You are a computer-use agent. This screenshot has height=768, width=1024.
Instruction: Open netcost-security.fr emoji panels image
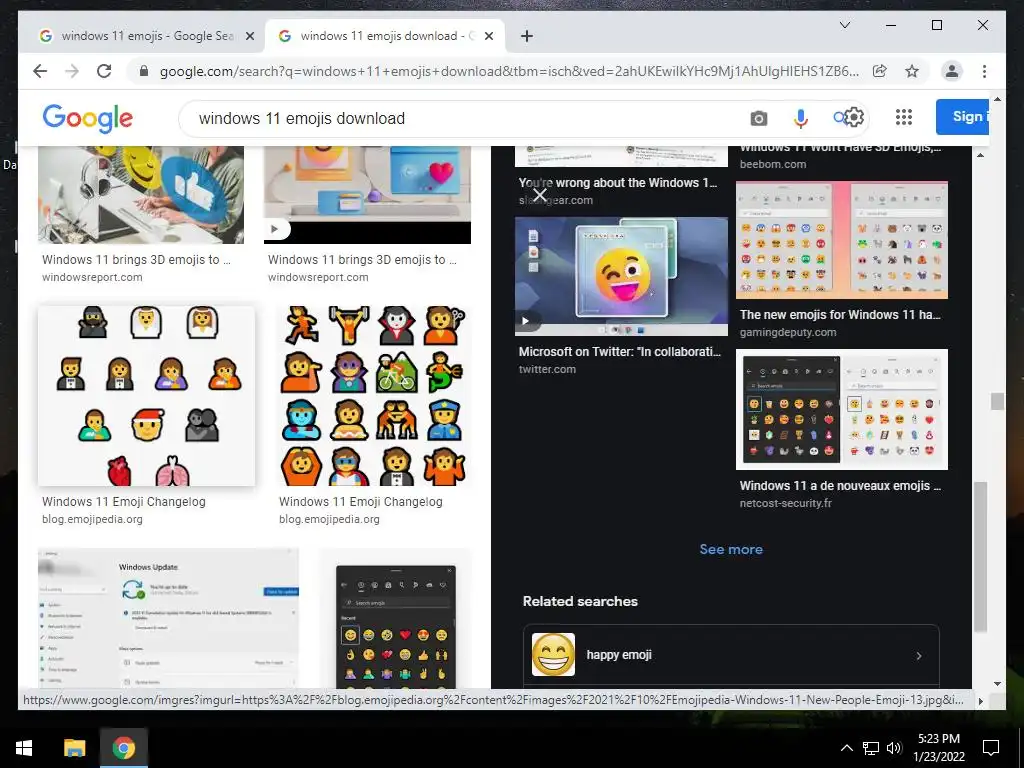(841, 409)
